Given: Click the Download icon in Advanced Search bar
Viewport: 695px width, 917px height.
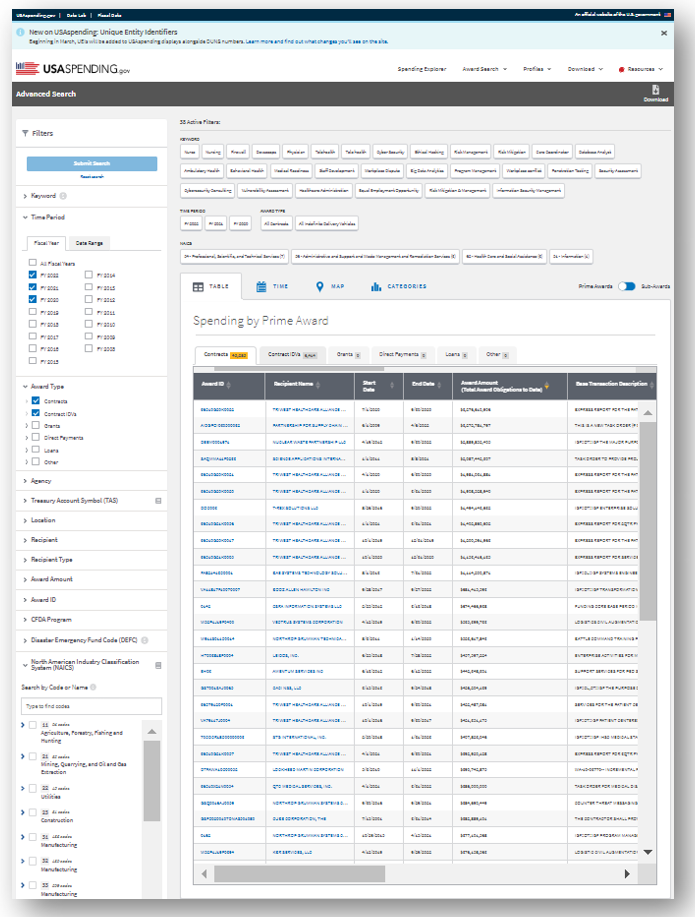Looking at the screenshot, I should pos(656,90).
